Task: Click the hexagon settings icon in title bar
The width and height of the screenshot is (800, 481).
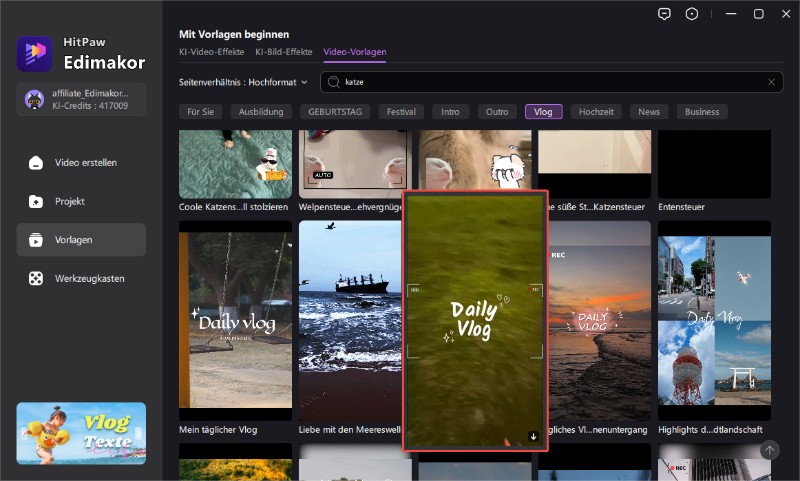Action: point(692,14)
